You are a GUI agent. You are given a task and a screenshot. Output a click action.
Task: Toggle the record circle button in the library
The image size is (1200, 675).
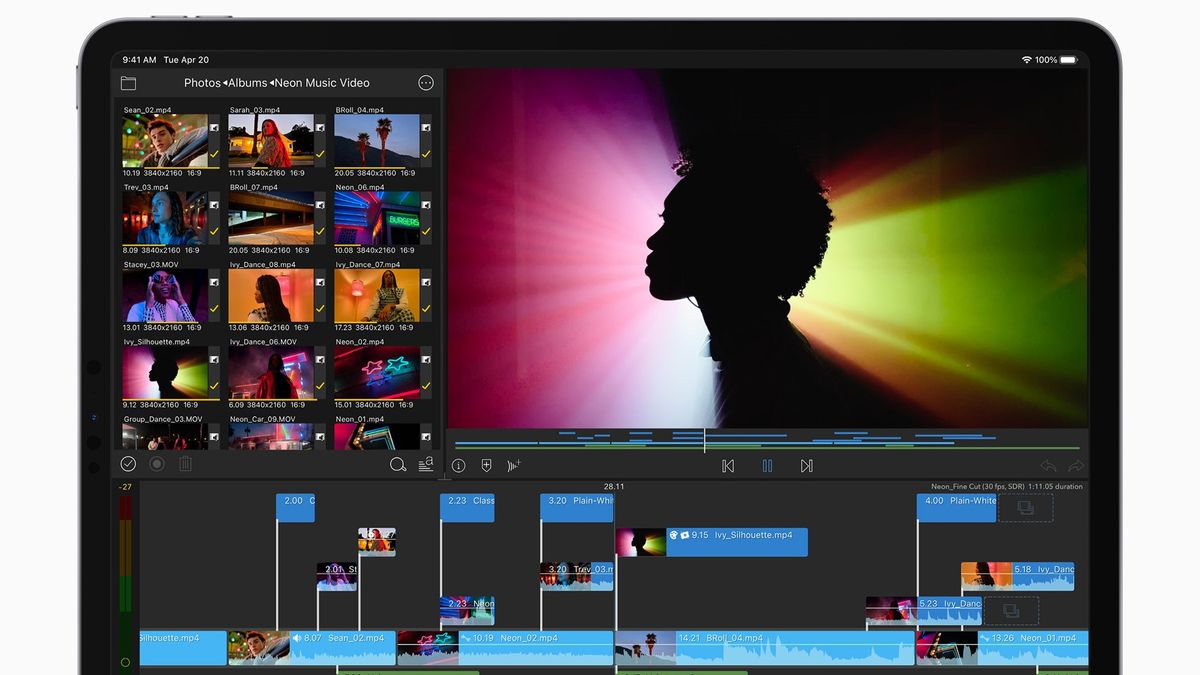coord(157,464)
